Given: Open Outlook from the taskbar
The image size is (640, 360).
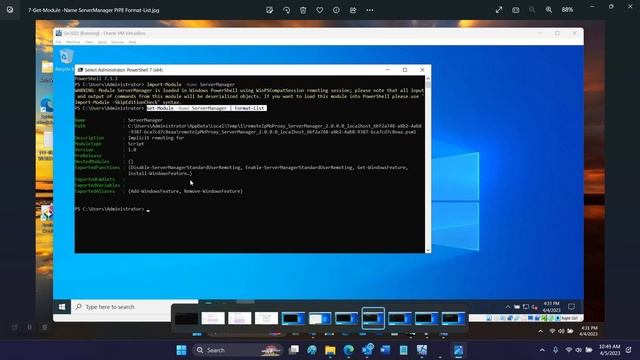Looking at the screenshot, I should (x=367, y=350).
